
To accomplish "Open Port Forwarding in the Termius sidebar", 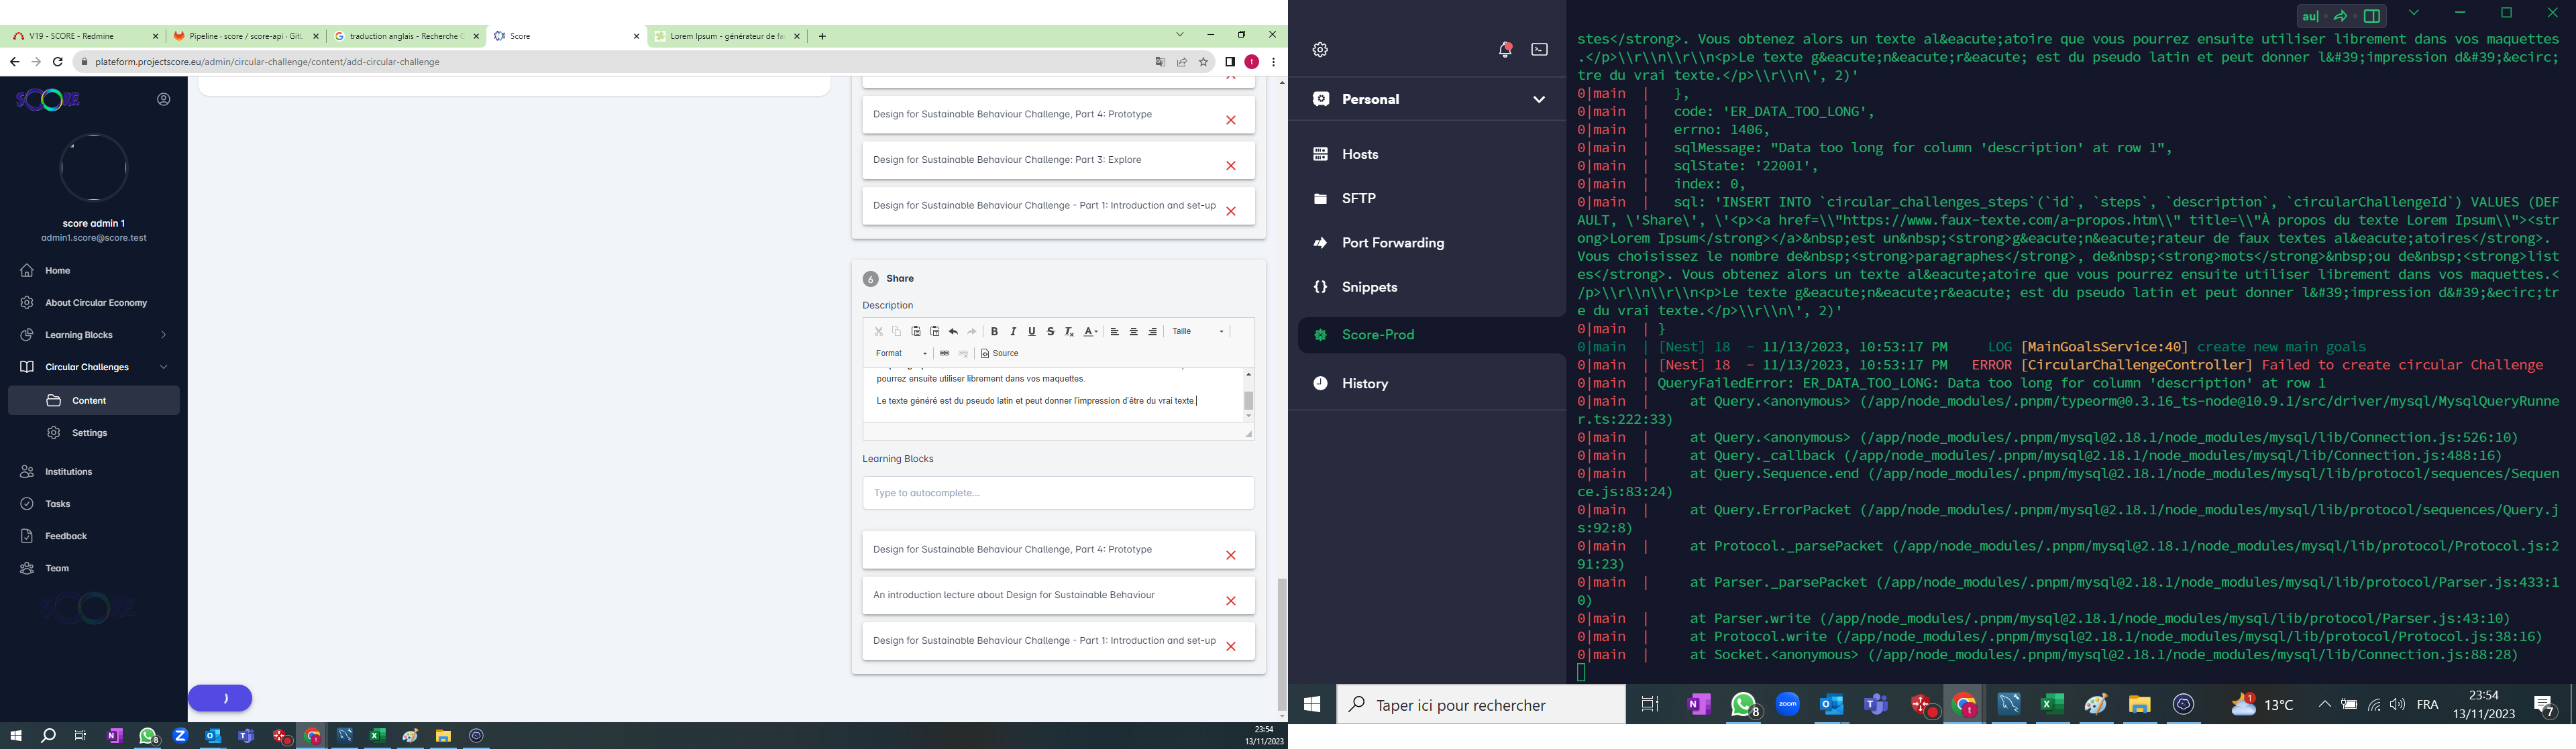I will coord(1393,243).
